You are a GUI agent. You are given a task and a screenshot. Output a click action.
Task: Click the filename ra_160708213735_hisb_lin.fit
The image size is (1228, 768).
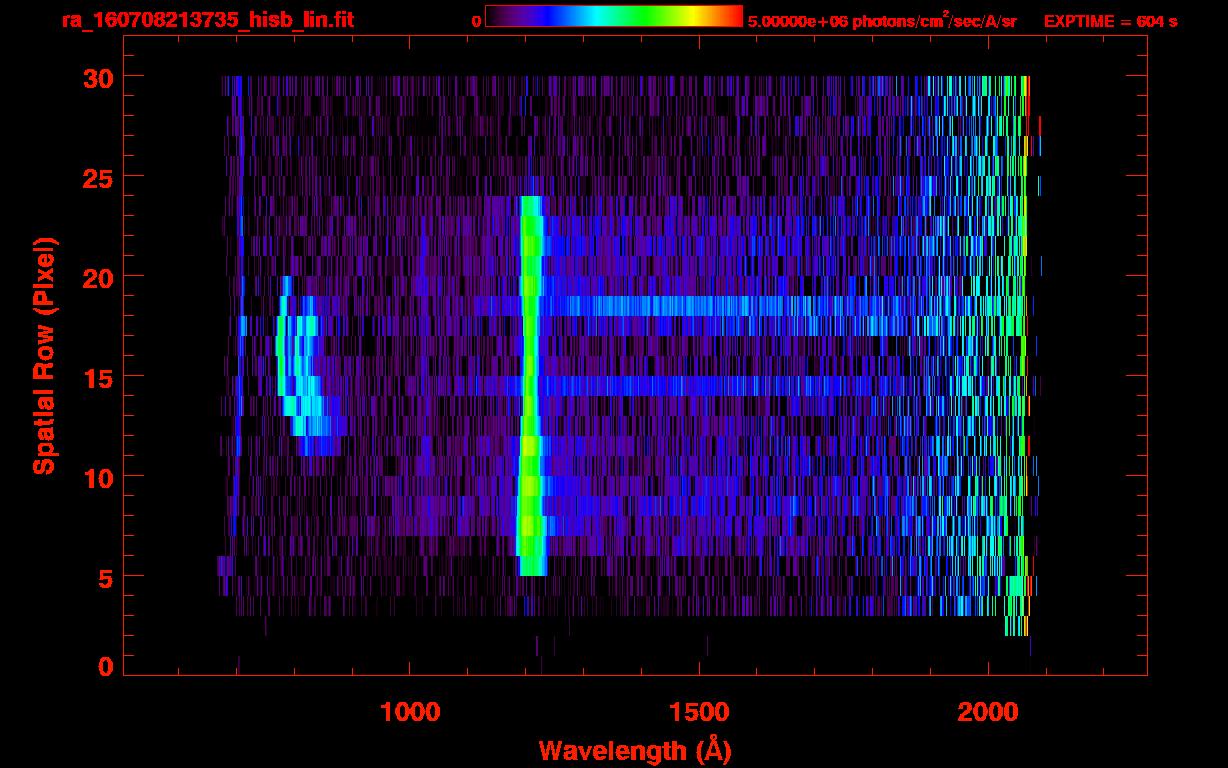207,20
